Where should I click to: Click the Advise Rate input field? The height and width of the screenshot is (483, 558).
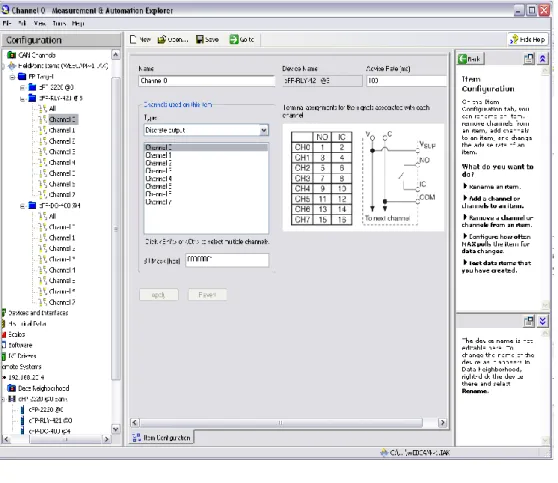point(406,81)
